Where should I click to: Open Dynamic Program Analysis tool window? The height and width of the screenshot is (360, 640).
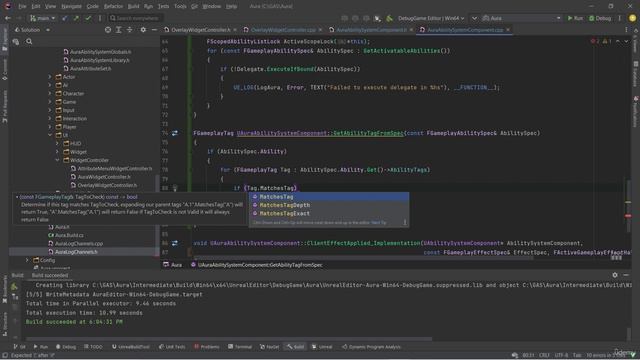(371, 347)
